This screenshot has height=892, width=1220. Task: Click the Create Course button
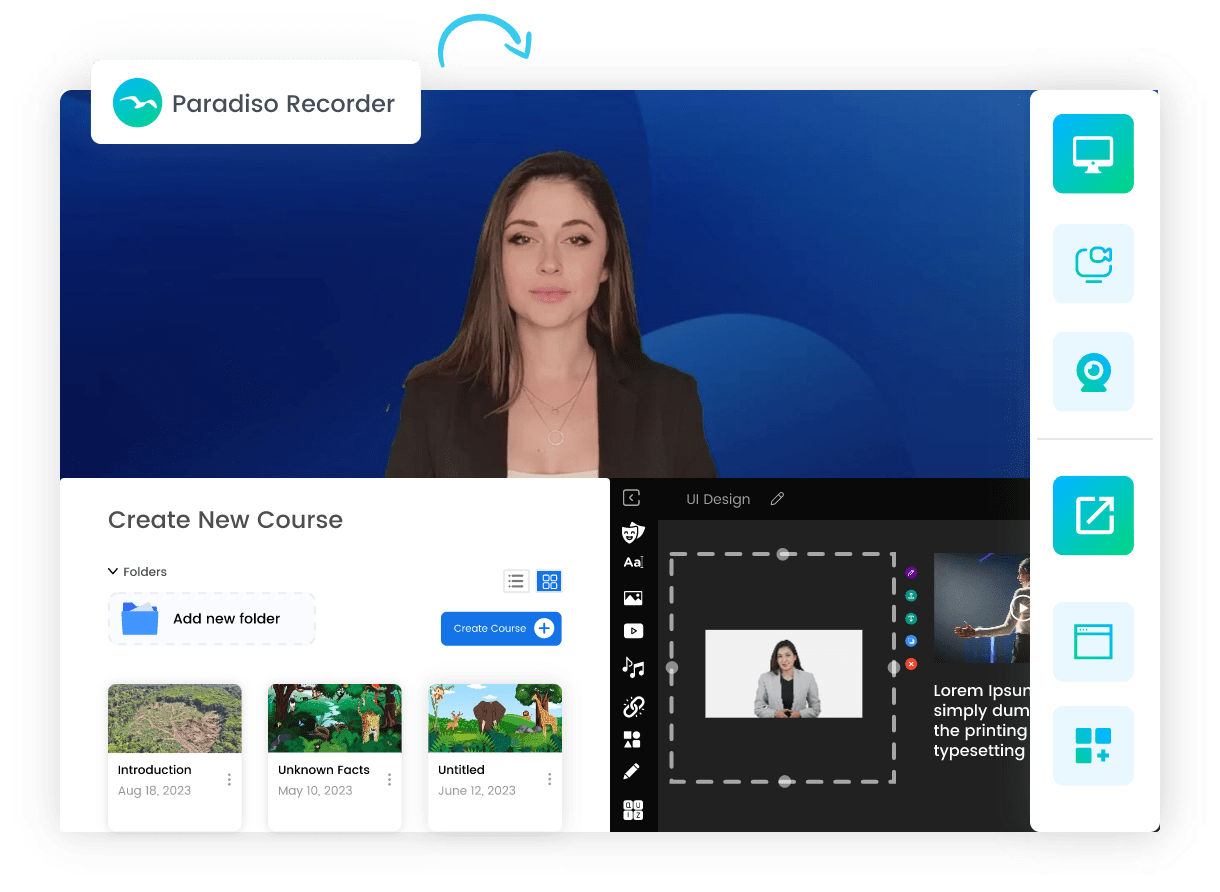click(500, 628)
